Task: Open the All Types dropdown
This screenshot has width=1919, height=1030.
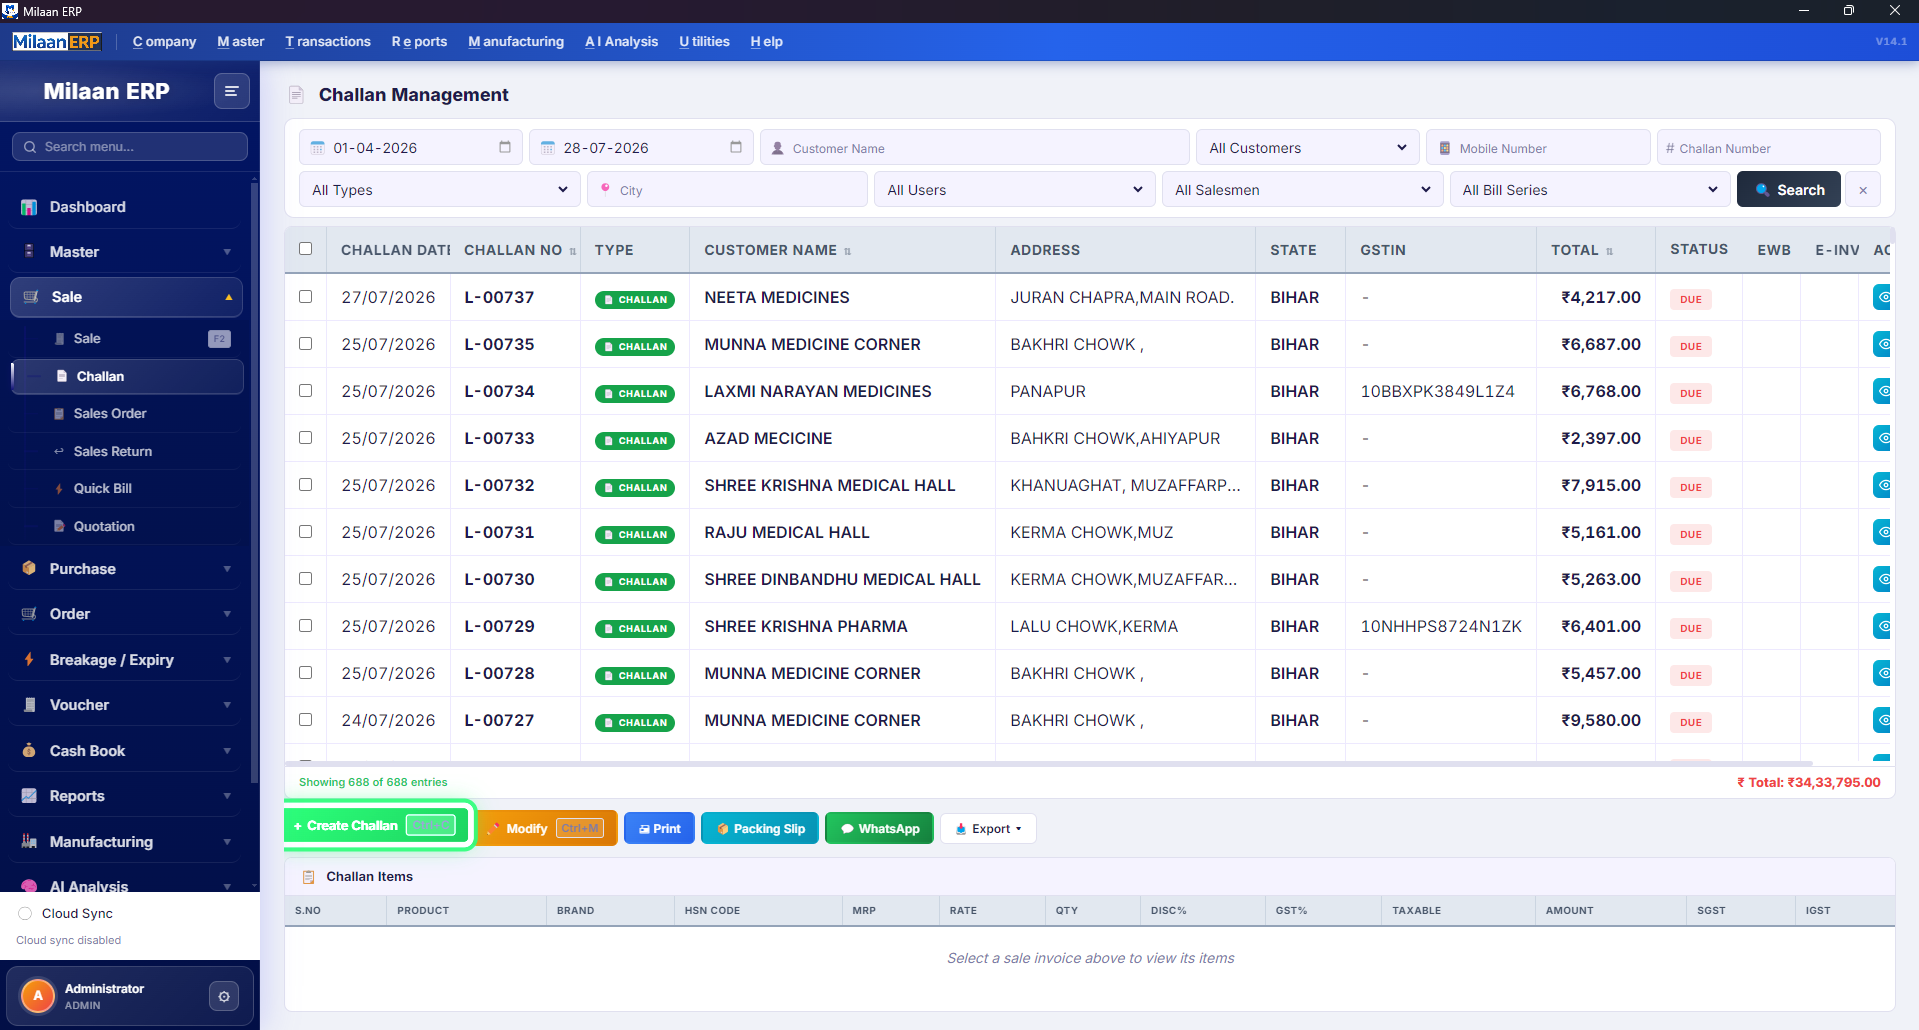Action: 439,190
